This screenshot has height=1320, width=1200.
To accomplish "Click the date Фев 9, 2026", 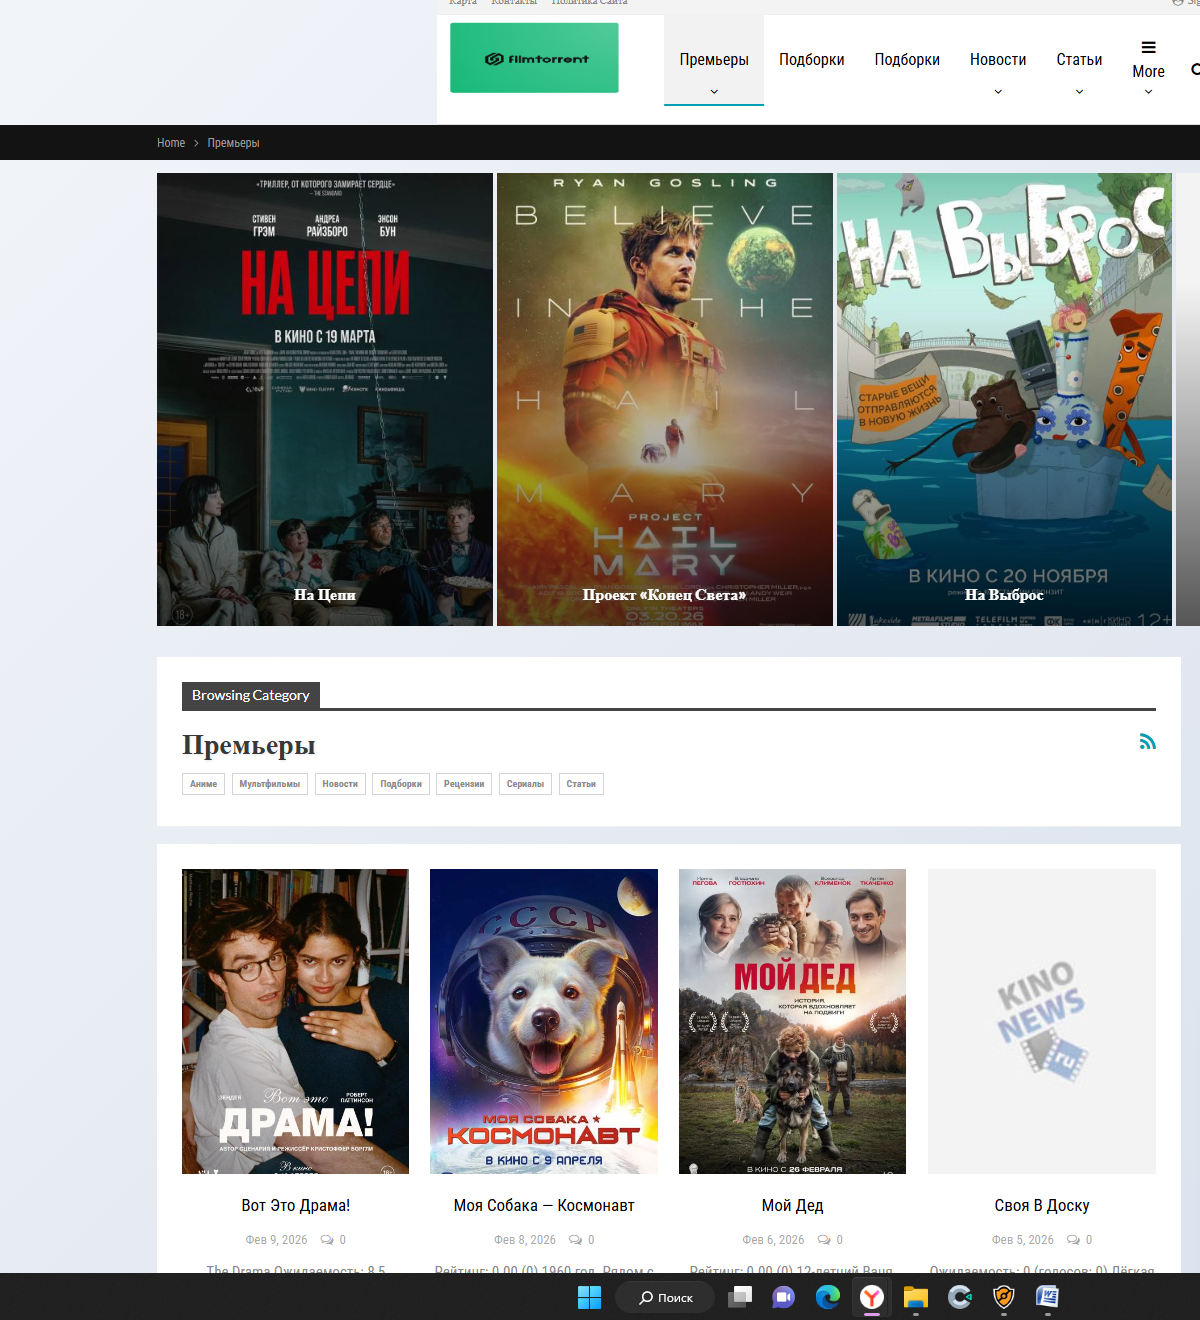I will pos(277,1240).
